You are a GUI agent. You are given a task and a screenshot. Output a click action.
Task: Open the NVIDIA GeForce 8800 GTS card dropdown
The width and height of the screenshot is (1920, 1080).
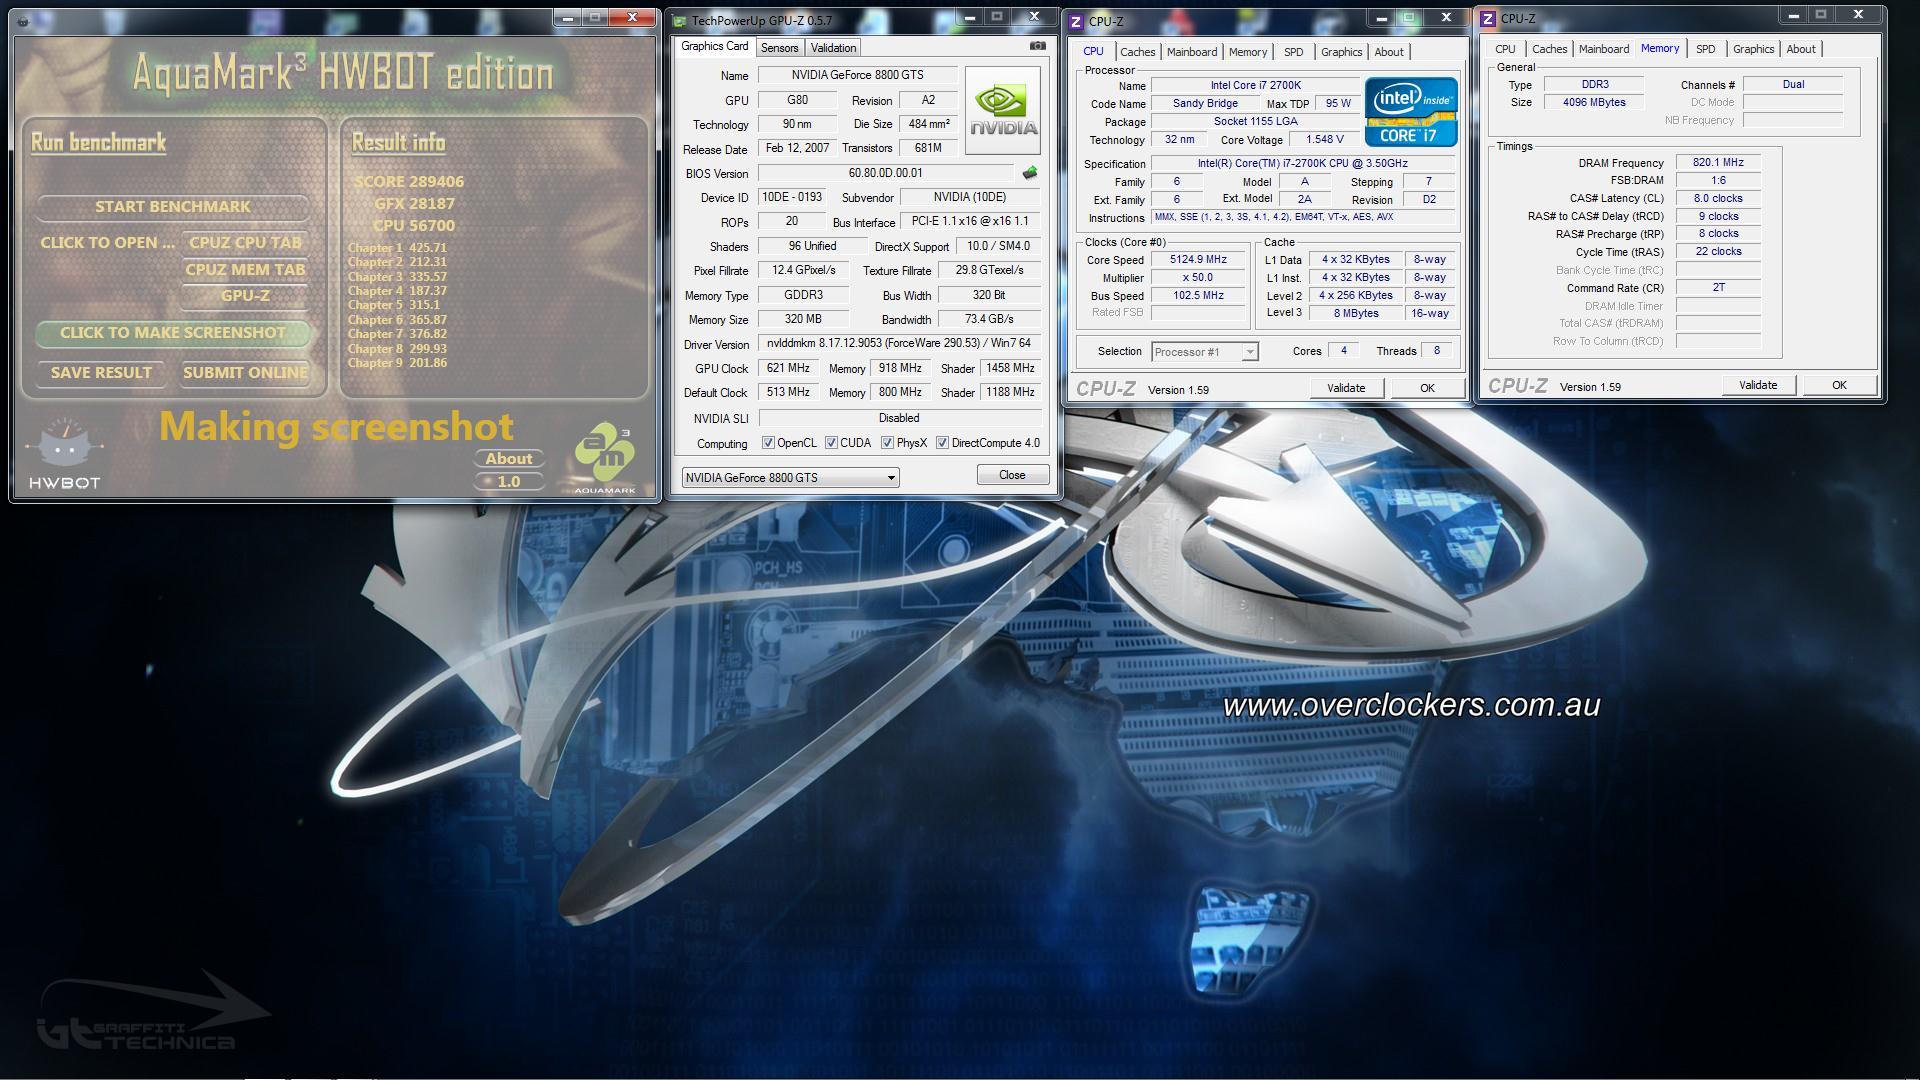point(790,478)
